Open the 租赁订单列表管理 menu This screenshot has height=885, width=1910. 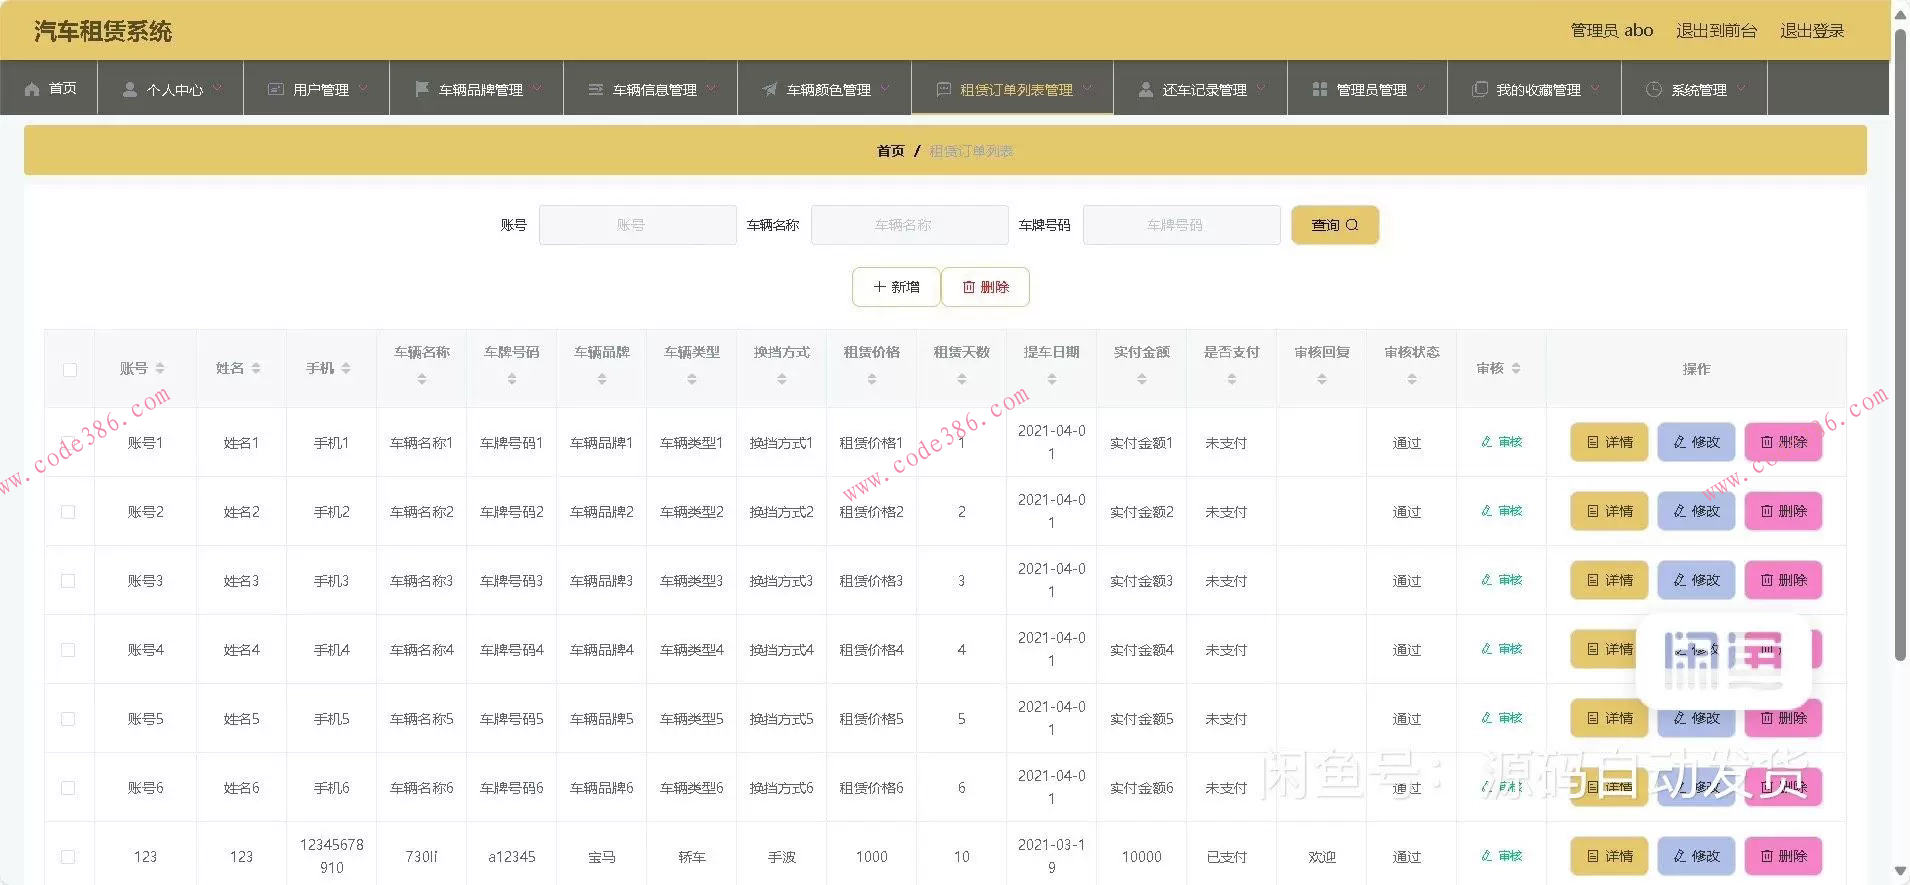click(x=1012, y=88)
